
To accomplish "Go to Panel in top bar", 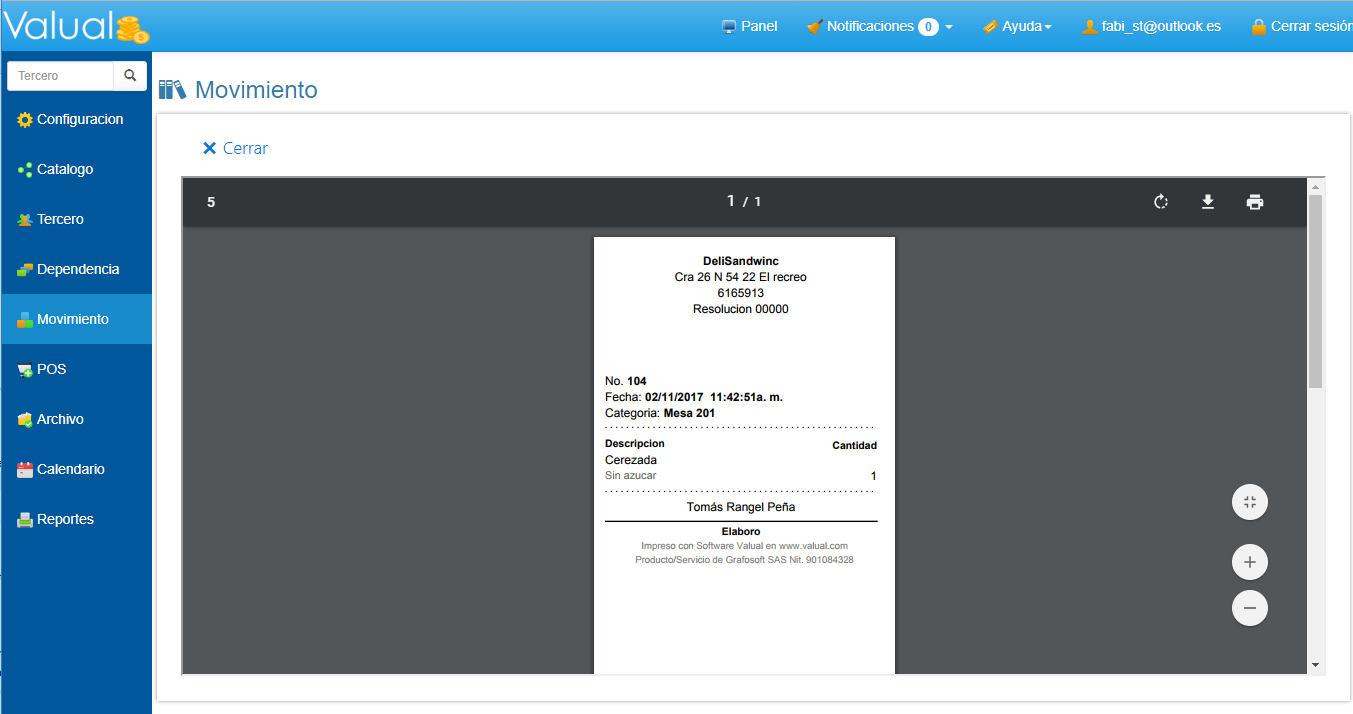I will pos(749,27).
